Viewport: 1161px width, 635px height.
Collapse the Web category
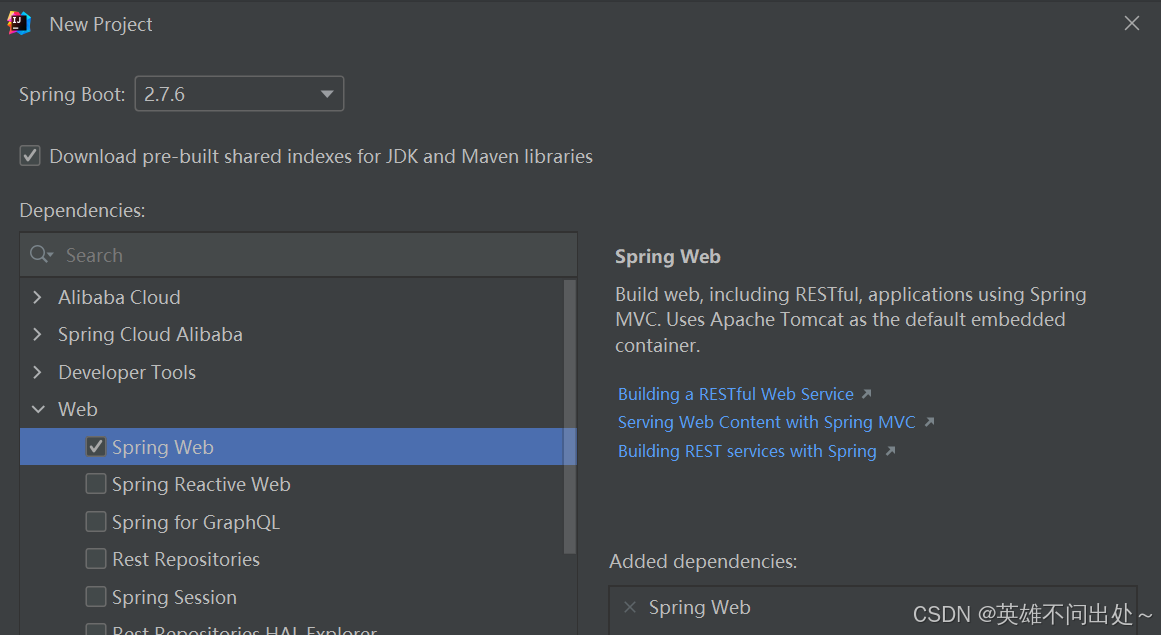click(x=39, y=409)
